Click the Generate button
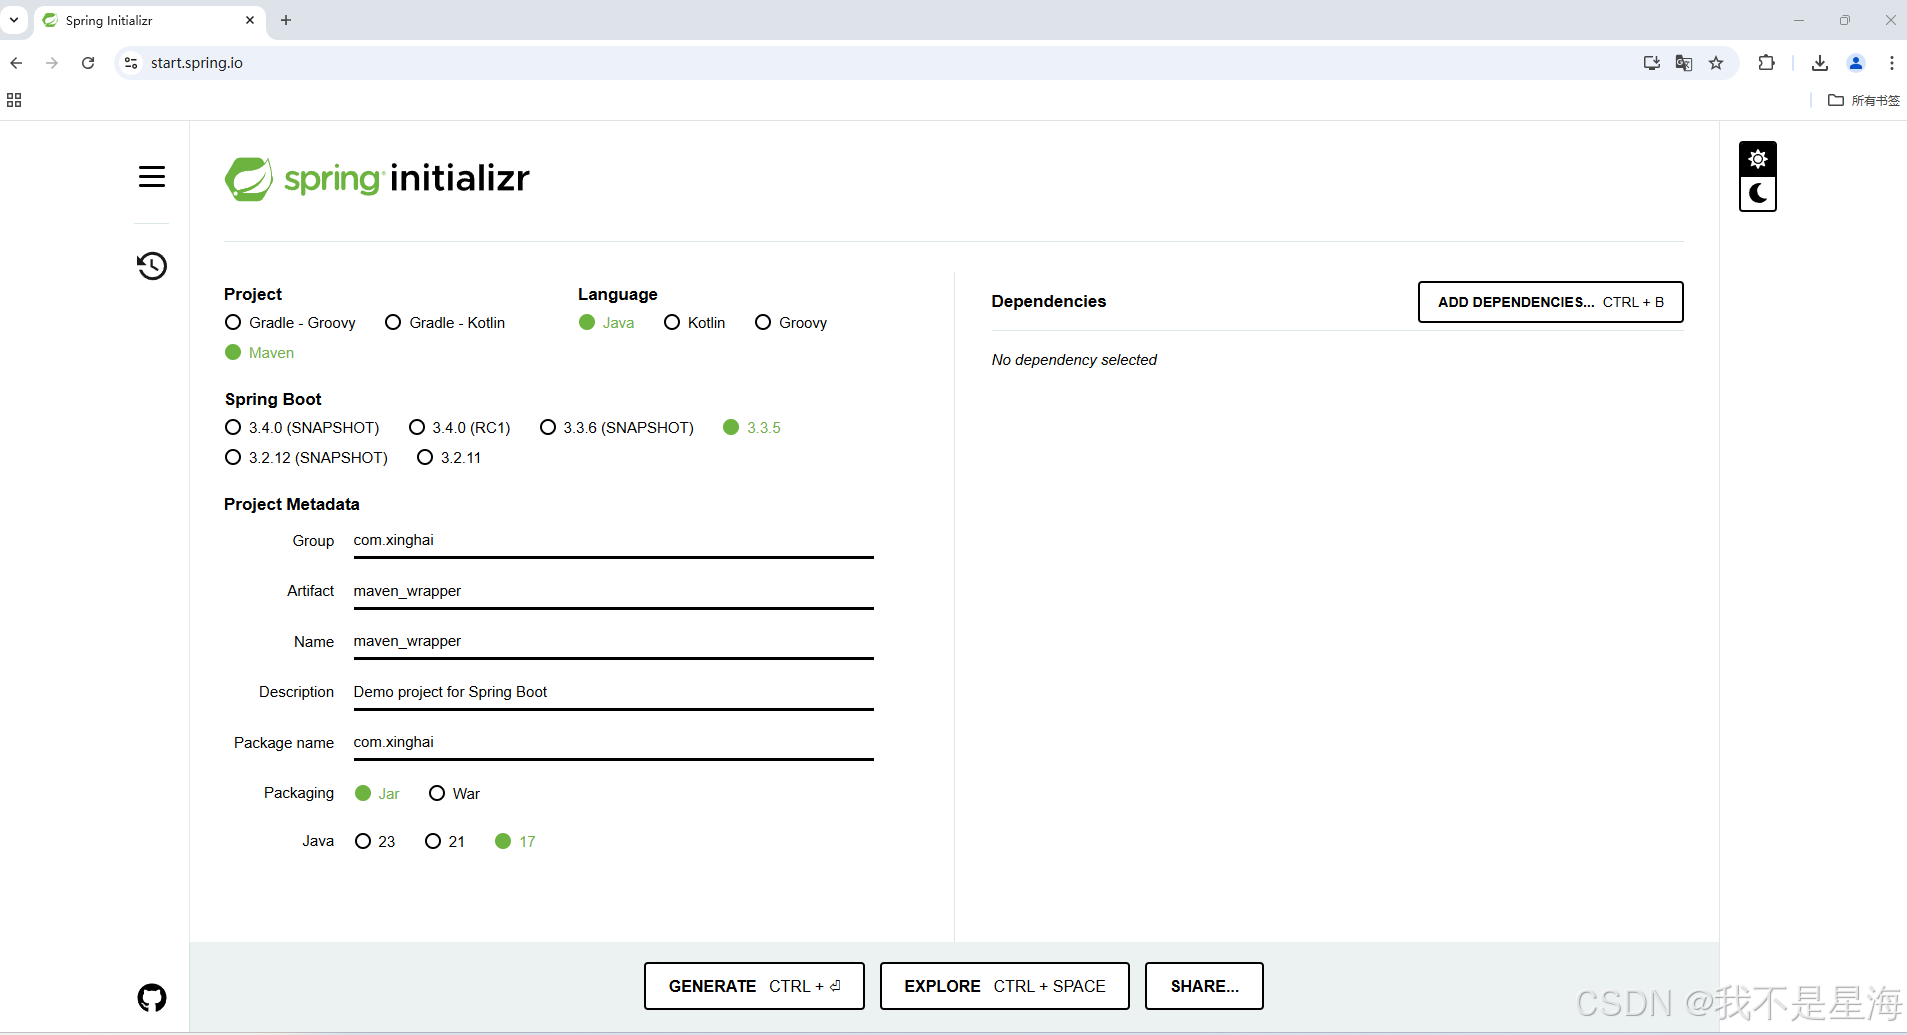The image size is (1907, 1035). [x=754, y=986]
